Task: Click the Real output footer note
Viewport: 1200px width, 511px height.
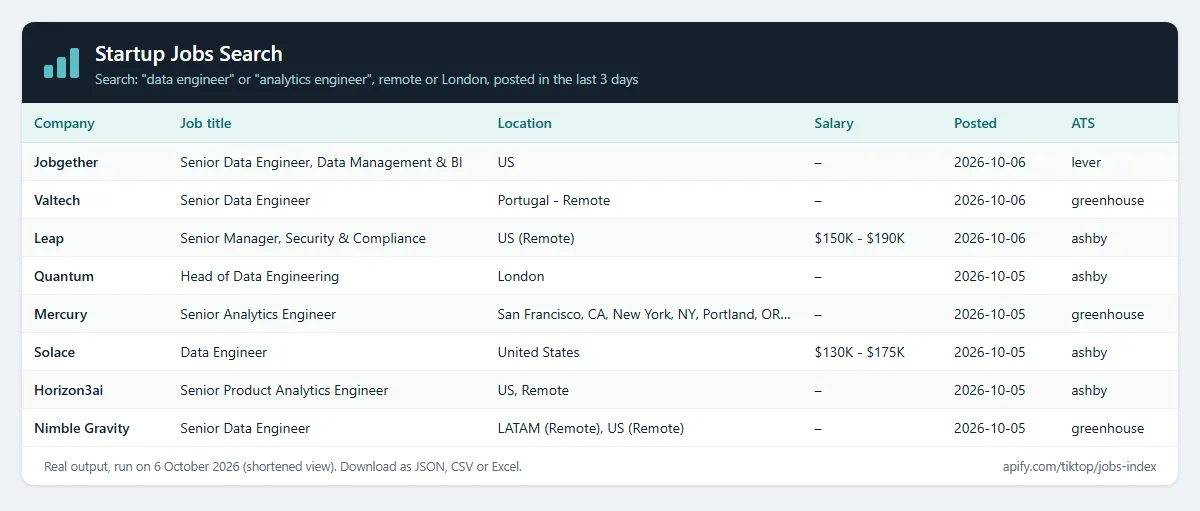Action: pos(283,466)
